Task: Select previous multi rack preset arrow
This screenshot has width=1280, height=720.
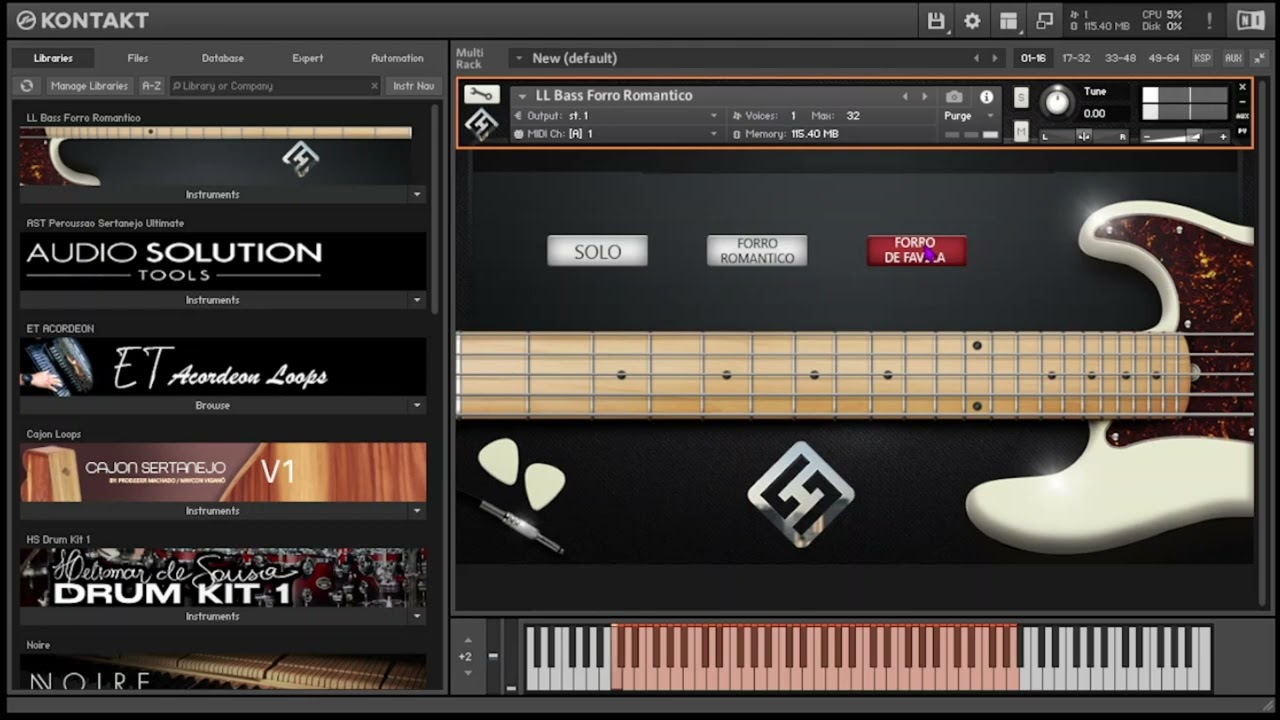Action: click(x=977, y=58)
